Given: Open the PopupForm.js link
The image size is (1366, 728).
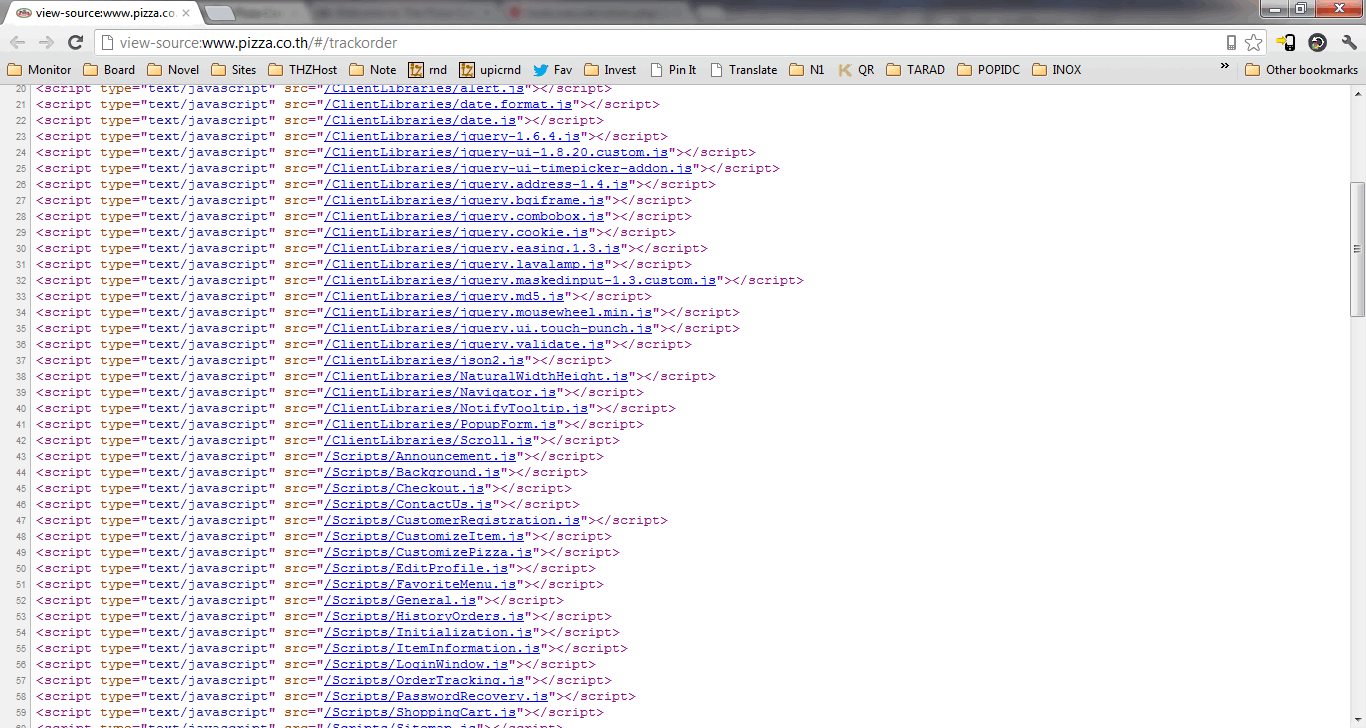Looking at the screenshot, I should click(441, 424).
